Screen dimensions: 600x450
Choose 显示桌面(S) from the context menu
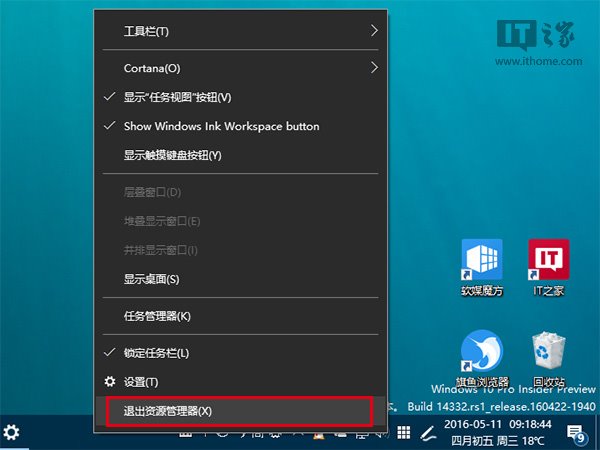click(x=151, y=278)
